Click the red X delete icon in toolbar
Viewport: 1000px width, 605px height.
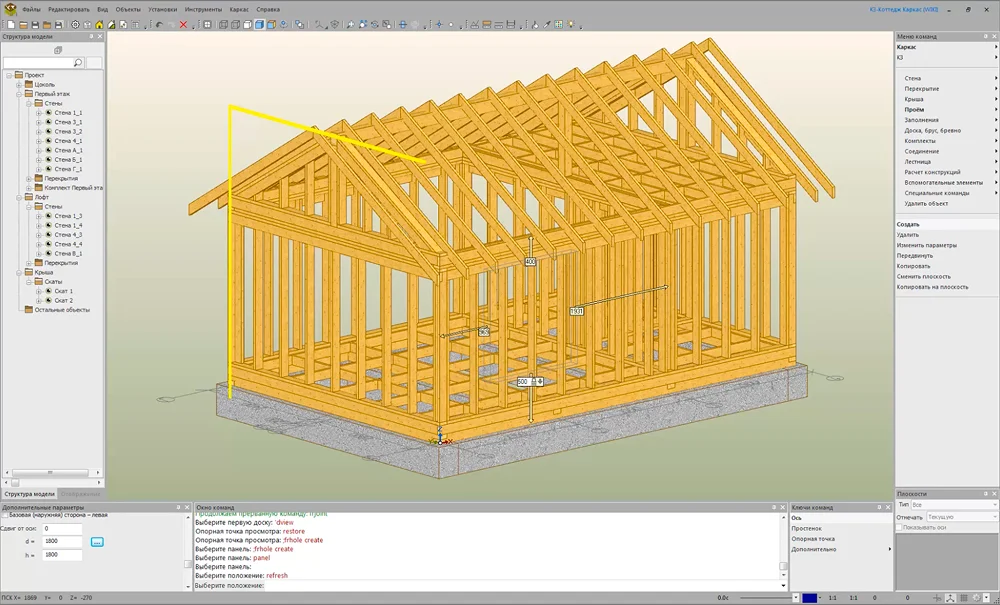point(183,24)
